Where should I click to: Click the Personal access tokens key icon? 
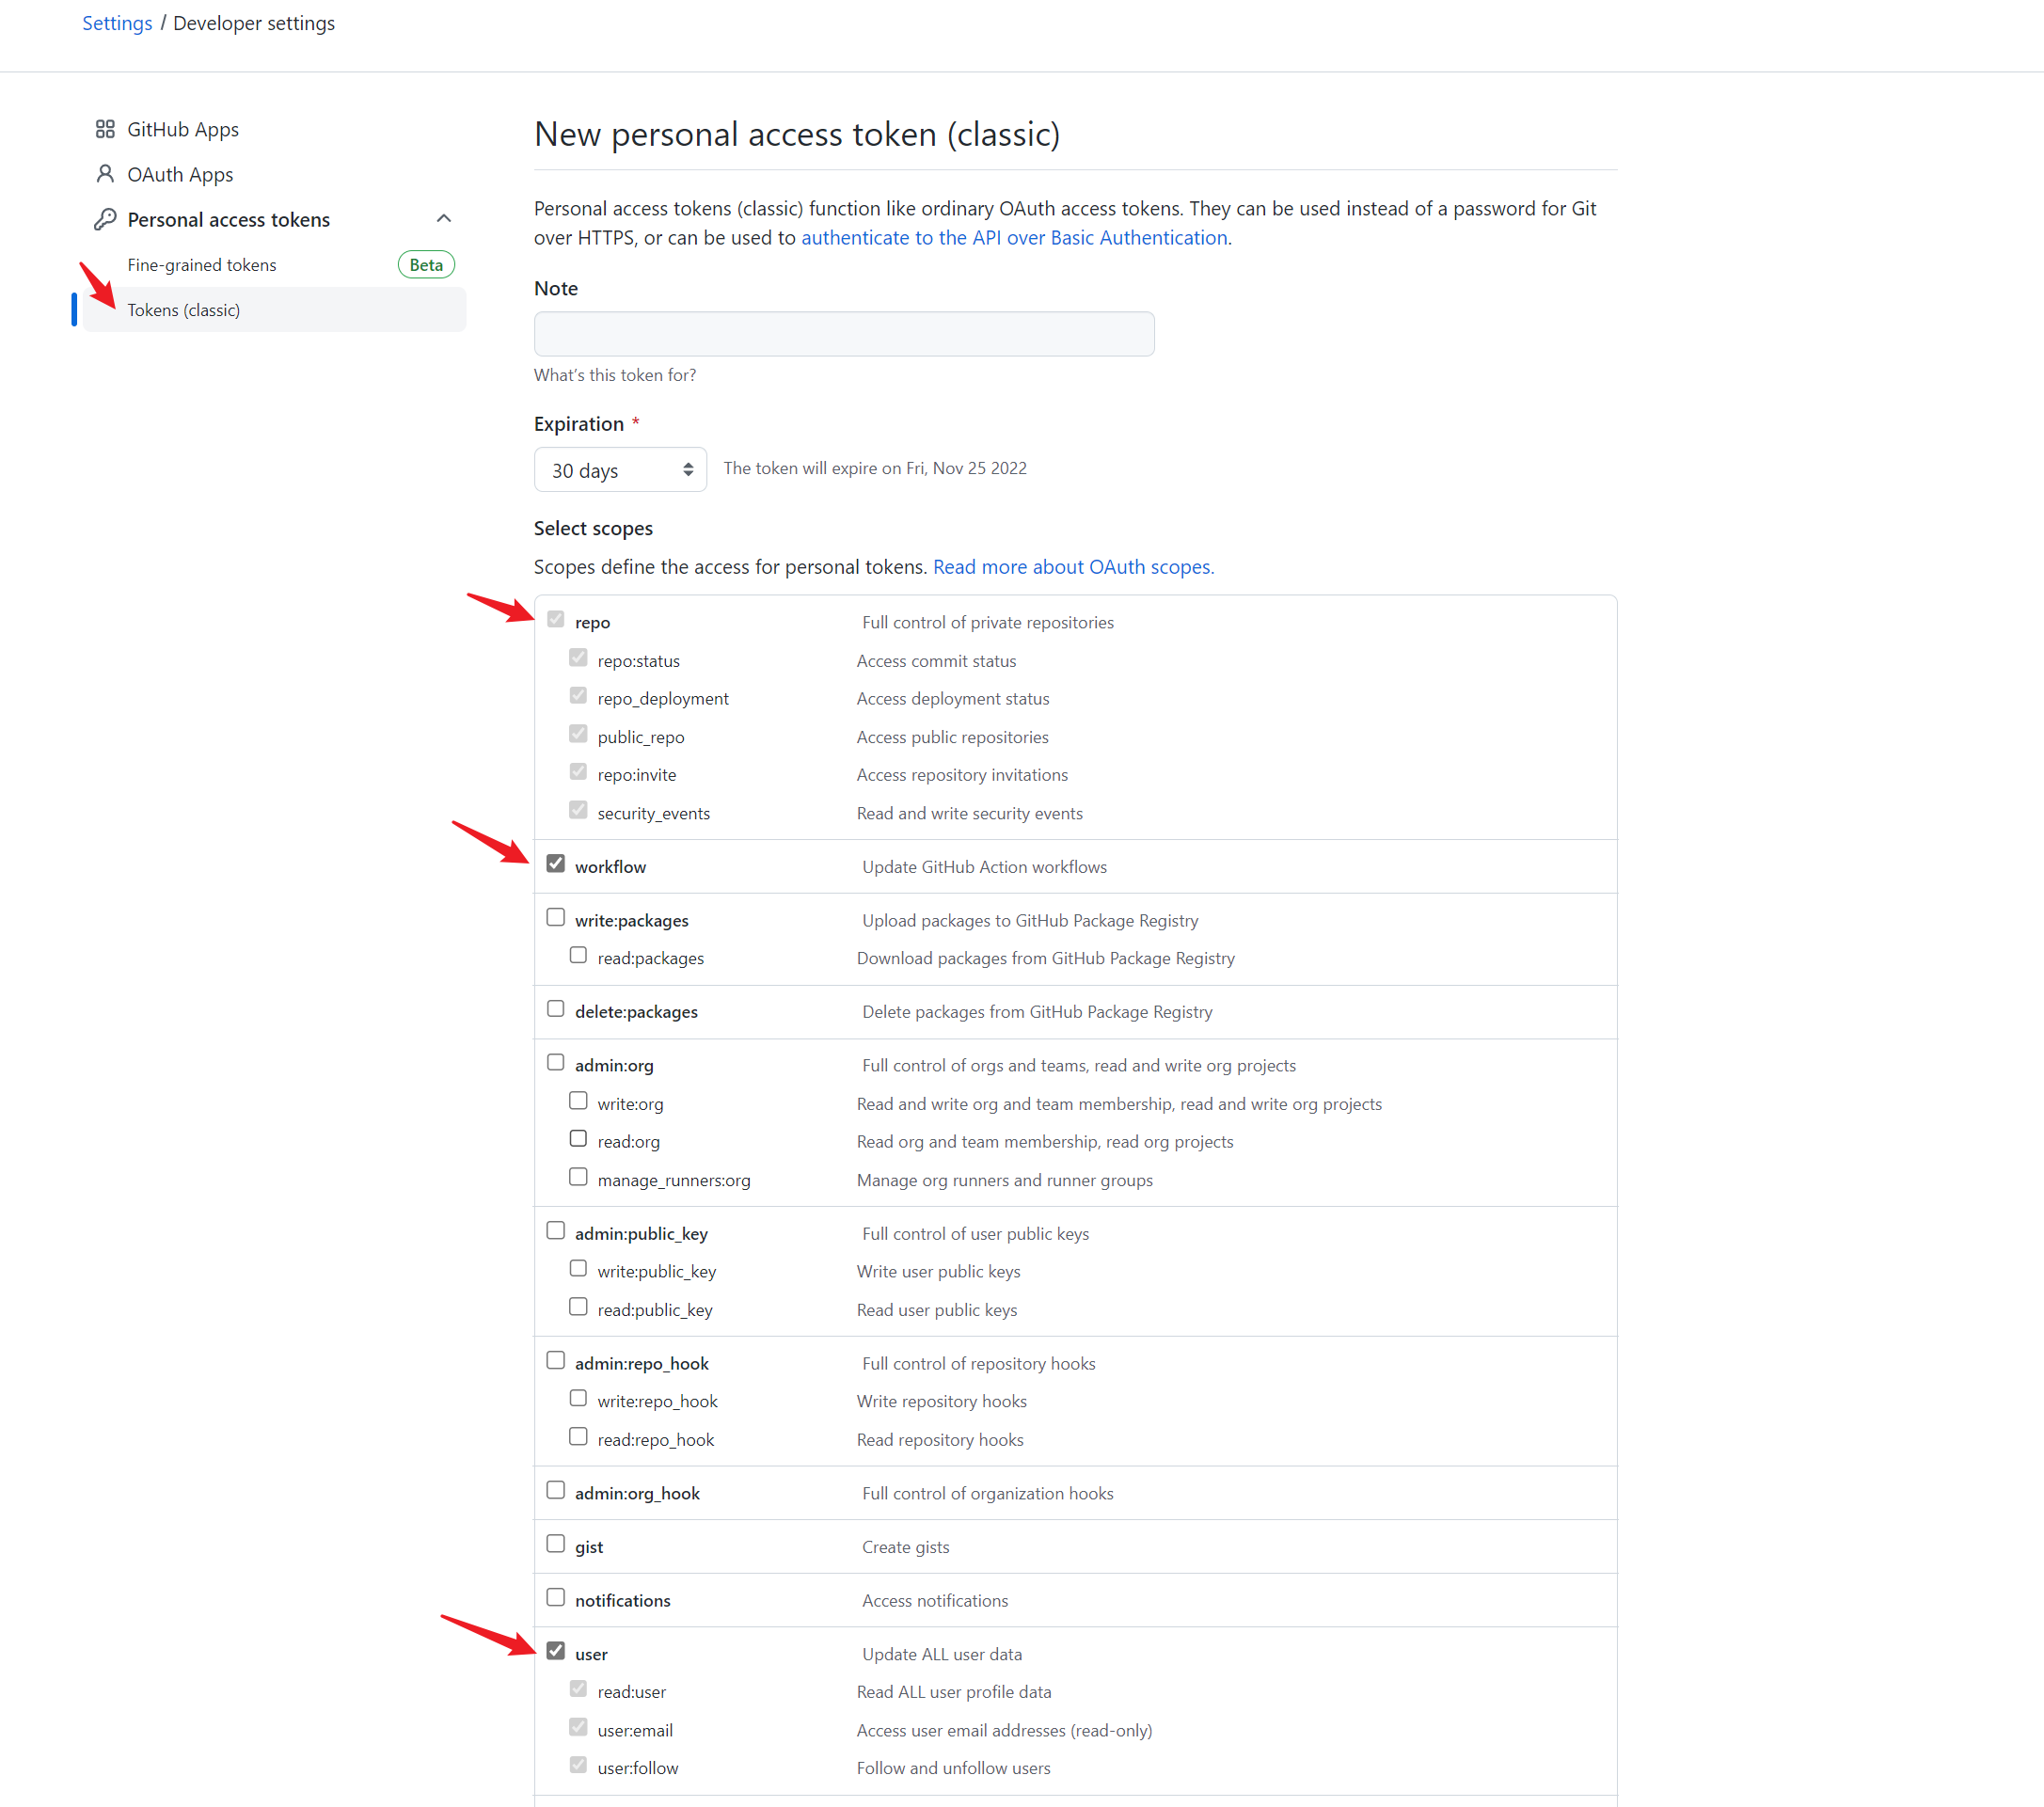coord(105,219)
